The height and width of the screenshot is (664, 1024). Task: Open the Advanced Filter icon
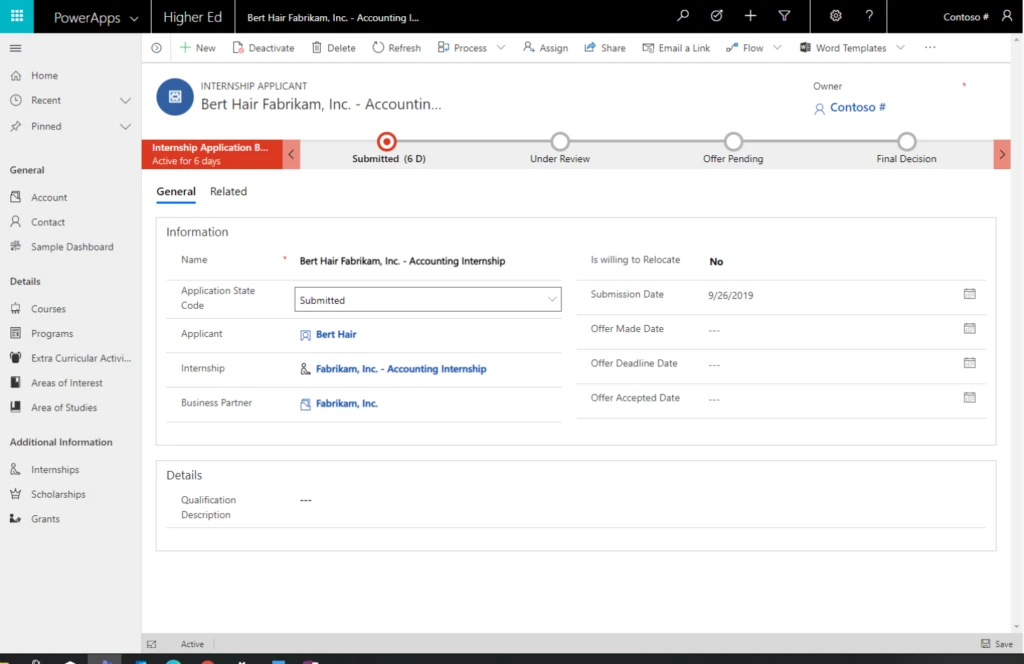[x=784, y=16]
